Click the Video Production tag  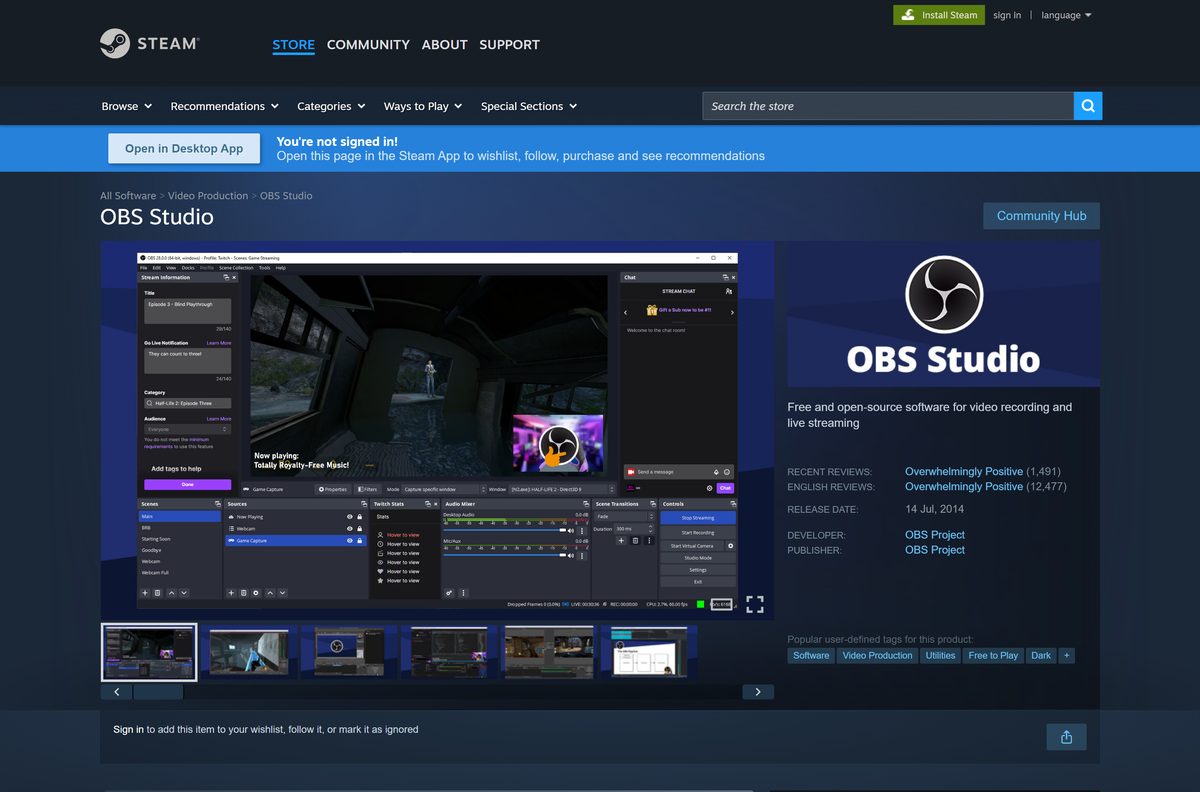877,655
